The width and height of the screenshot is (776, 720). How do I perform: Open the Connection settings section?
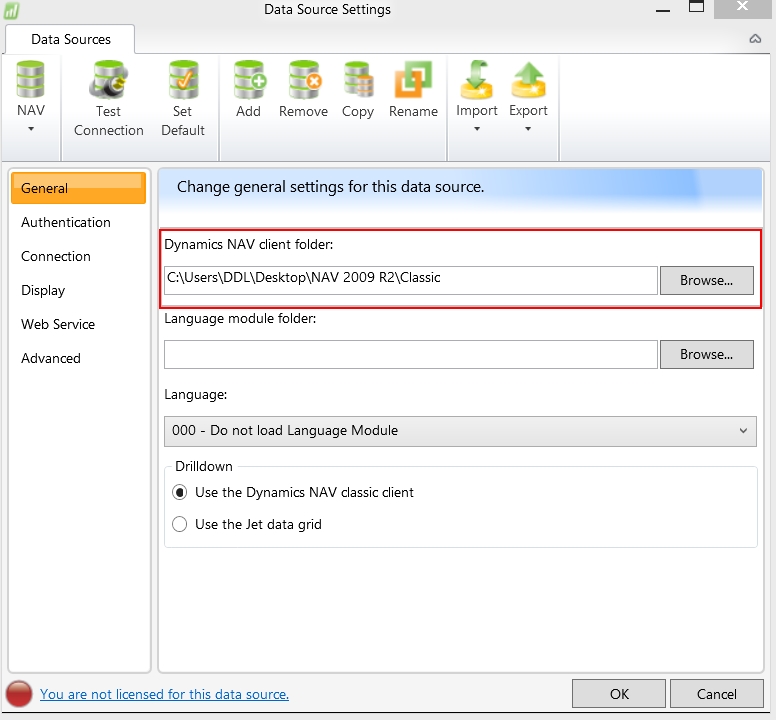56,256
